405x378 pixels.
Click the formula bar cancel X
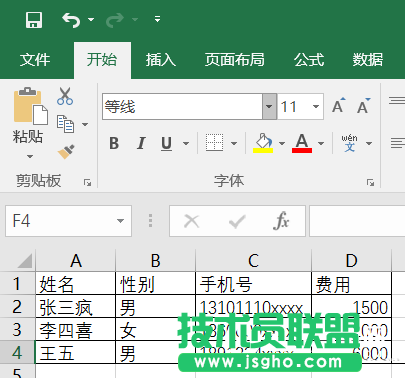pos(192,221)
